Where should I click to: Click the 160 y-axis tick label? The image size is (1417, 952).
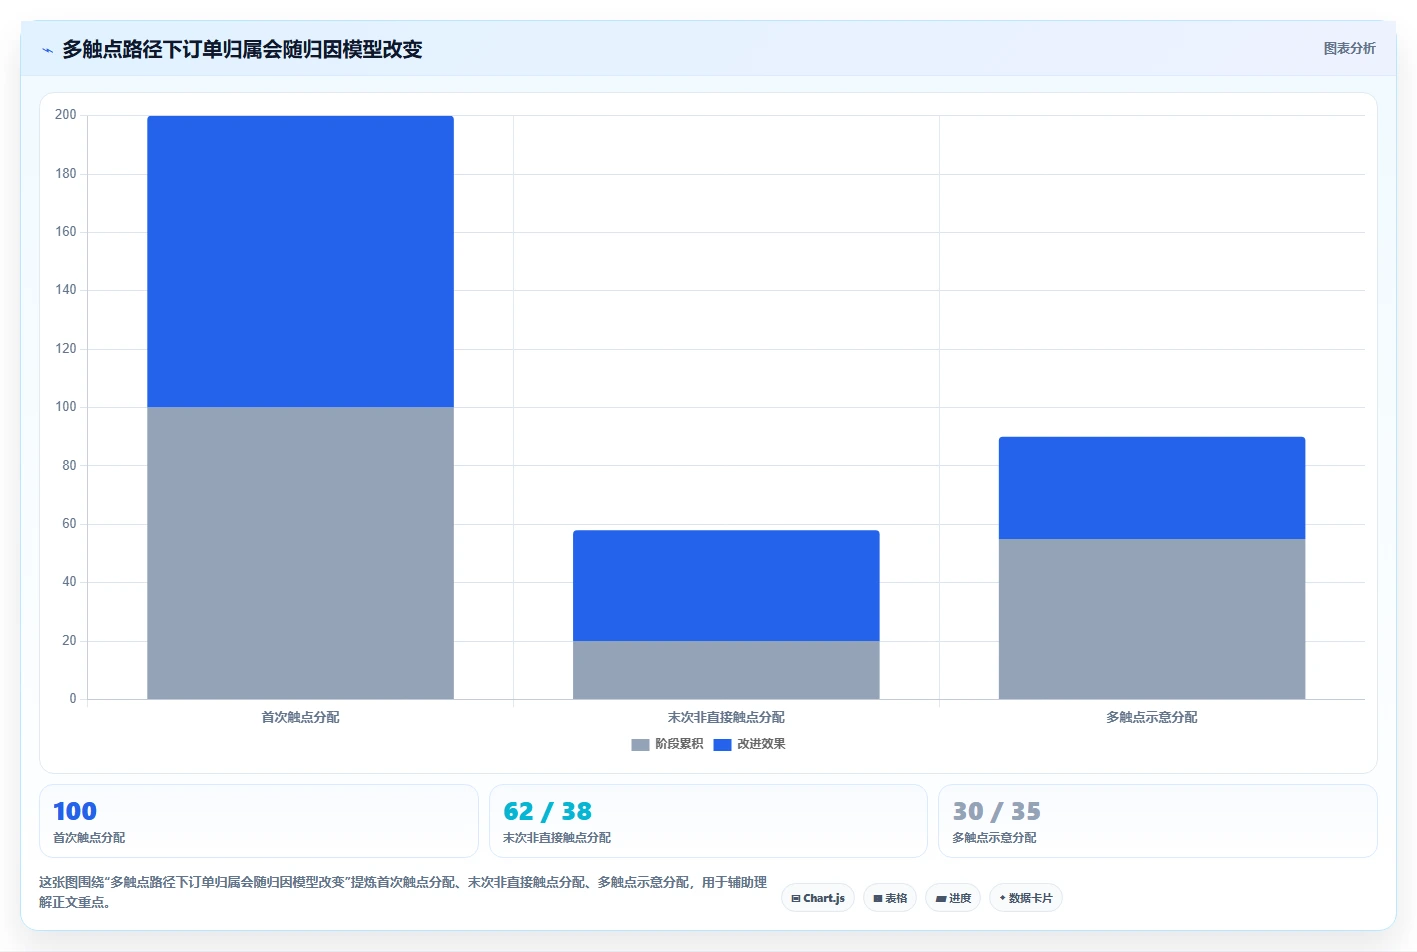click(66, 232)
